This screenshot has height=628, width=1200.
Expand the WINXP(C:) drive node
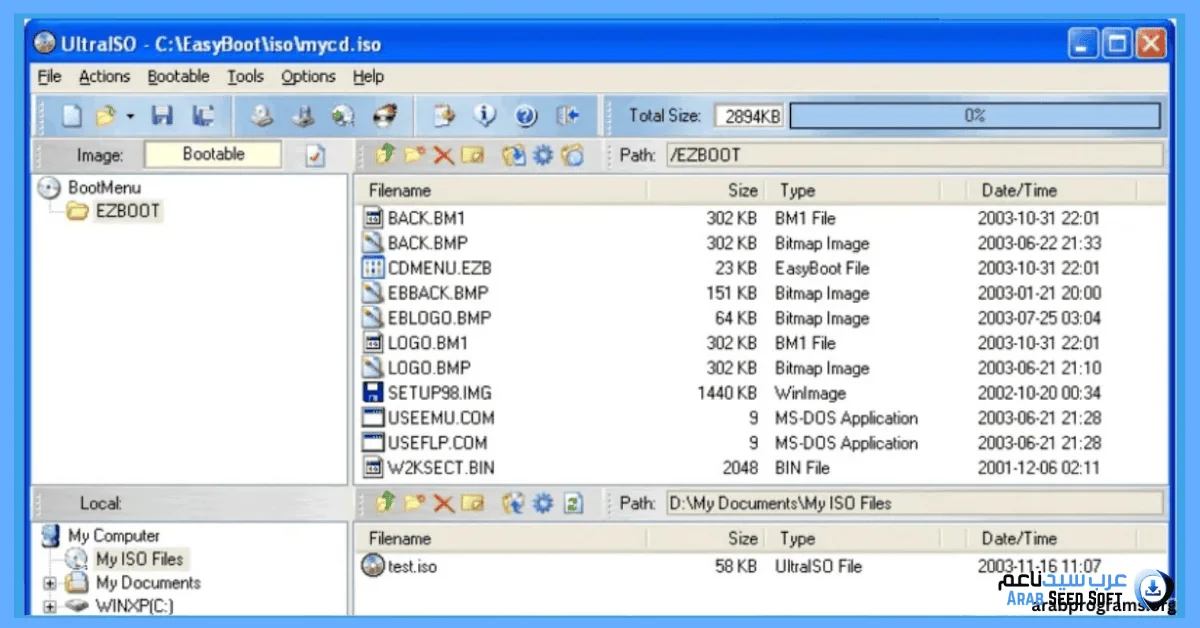tap(50, 606)
